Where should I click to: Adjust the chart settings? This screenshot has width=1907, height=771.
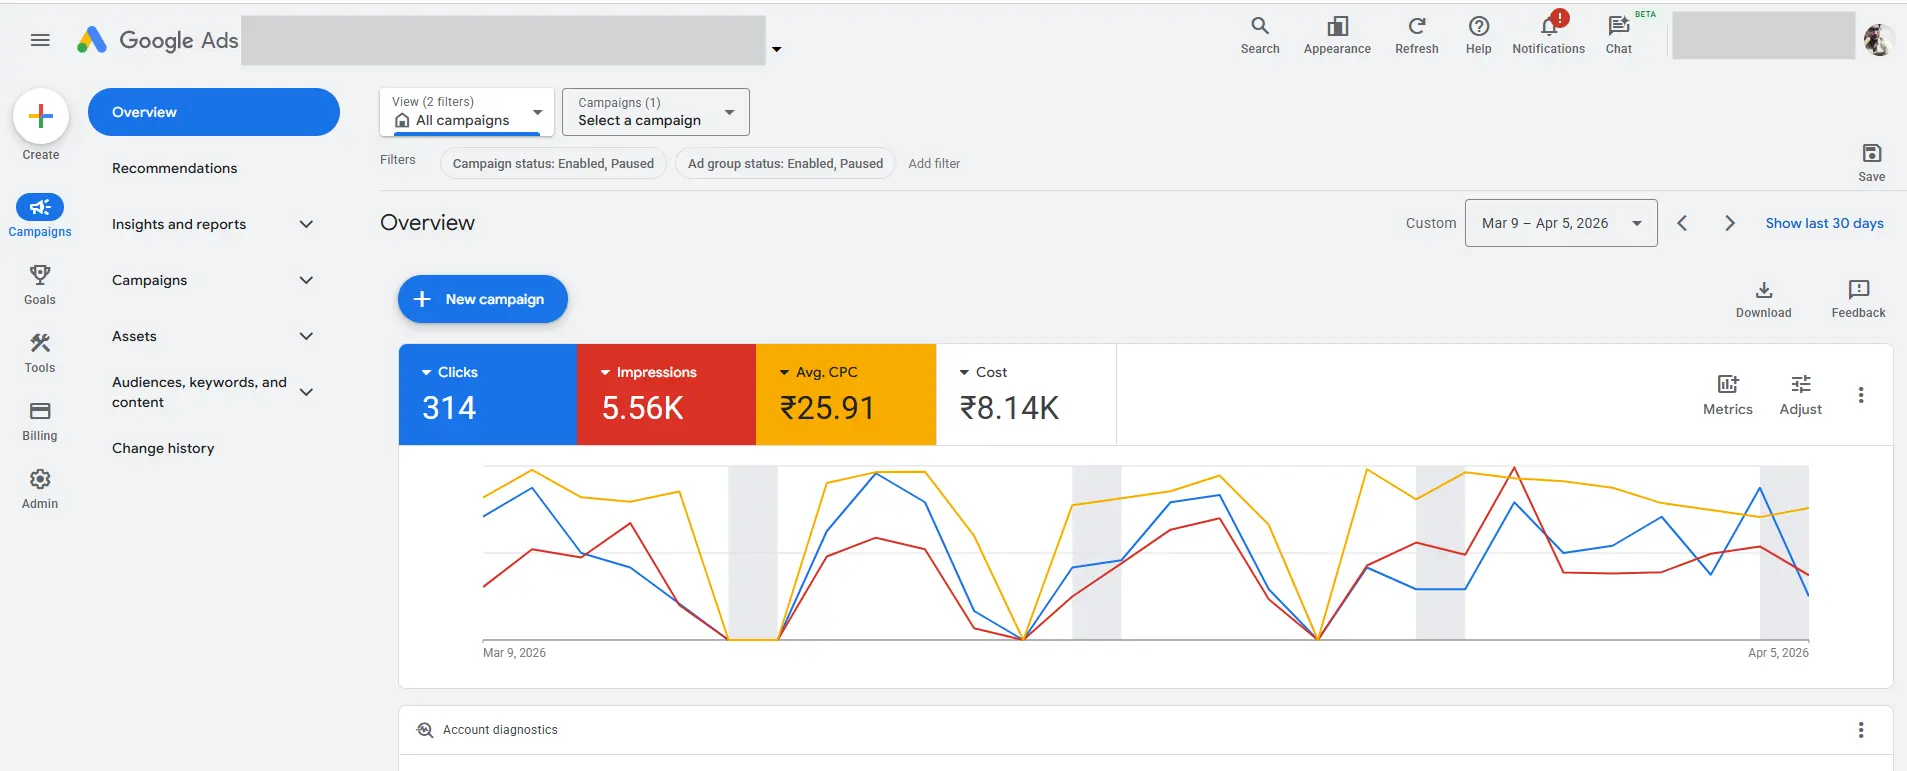1801,395
